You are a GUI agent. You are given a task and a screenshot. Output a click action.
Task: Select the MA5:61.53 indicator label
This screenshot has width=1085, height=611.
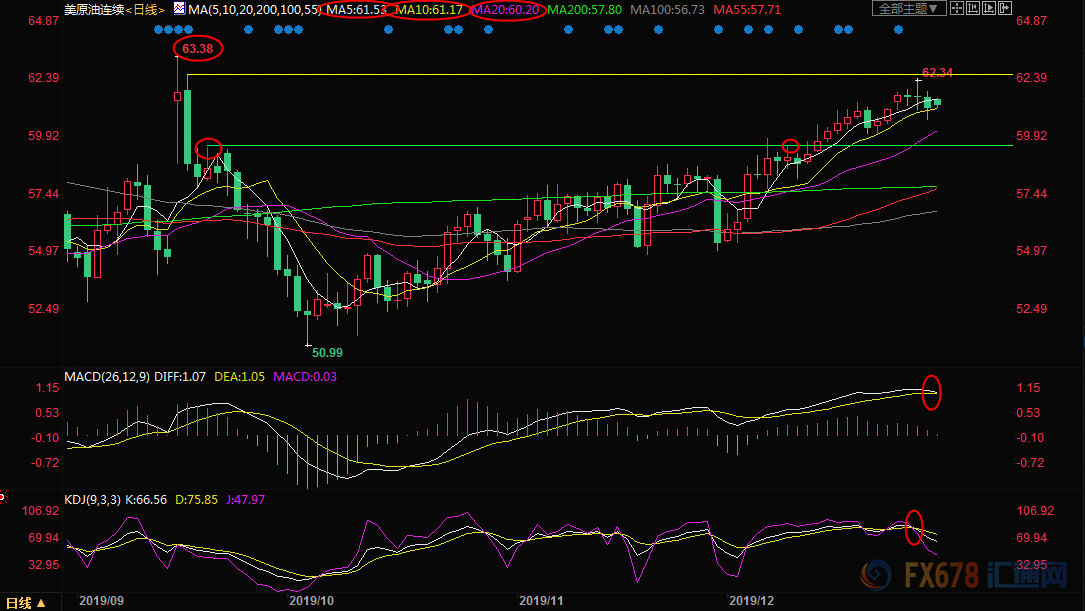coord(357,9)
